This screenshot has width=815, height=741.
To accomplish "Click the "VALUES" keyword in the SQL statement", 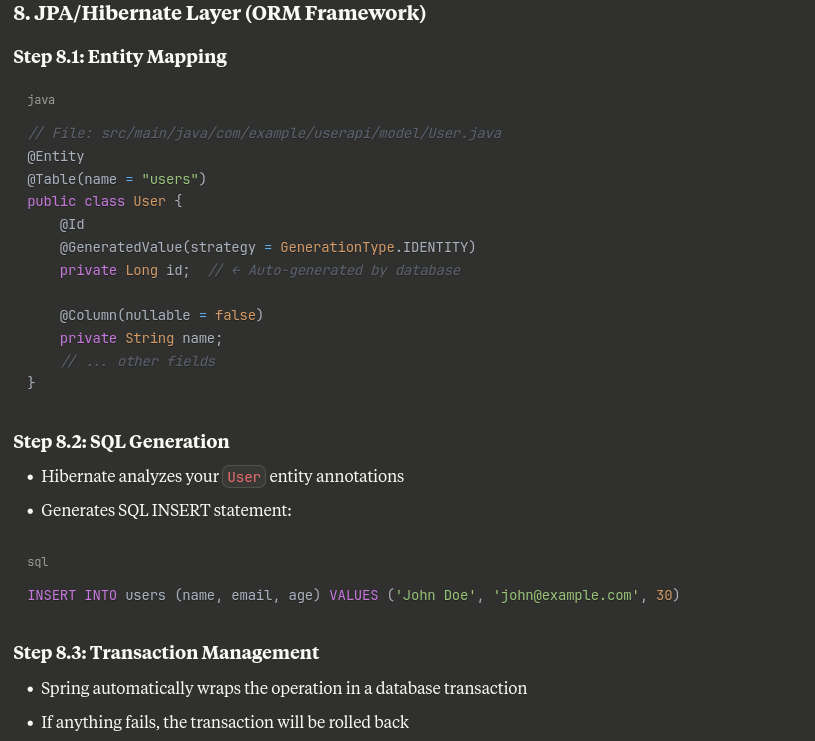I will (354, 596).
